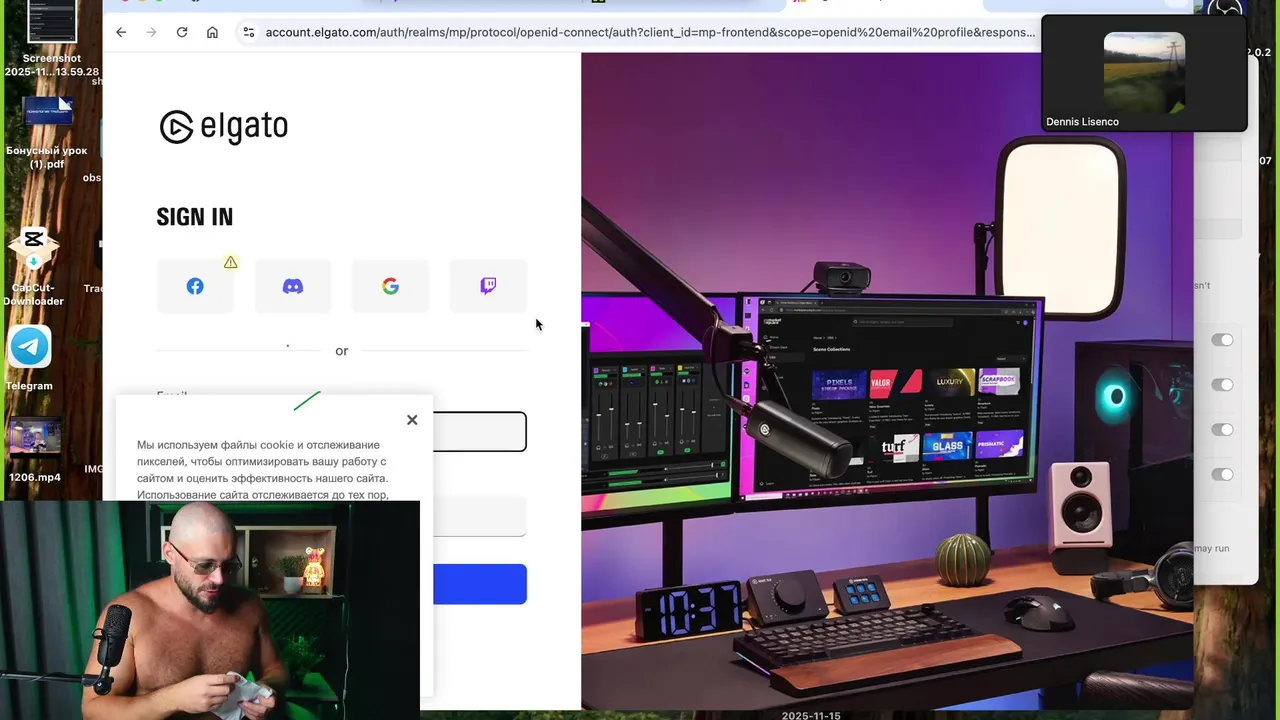
Task: View site information icon in address bar
Action: point(248,32)
